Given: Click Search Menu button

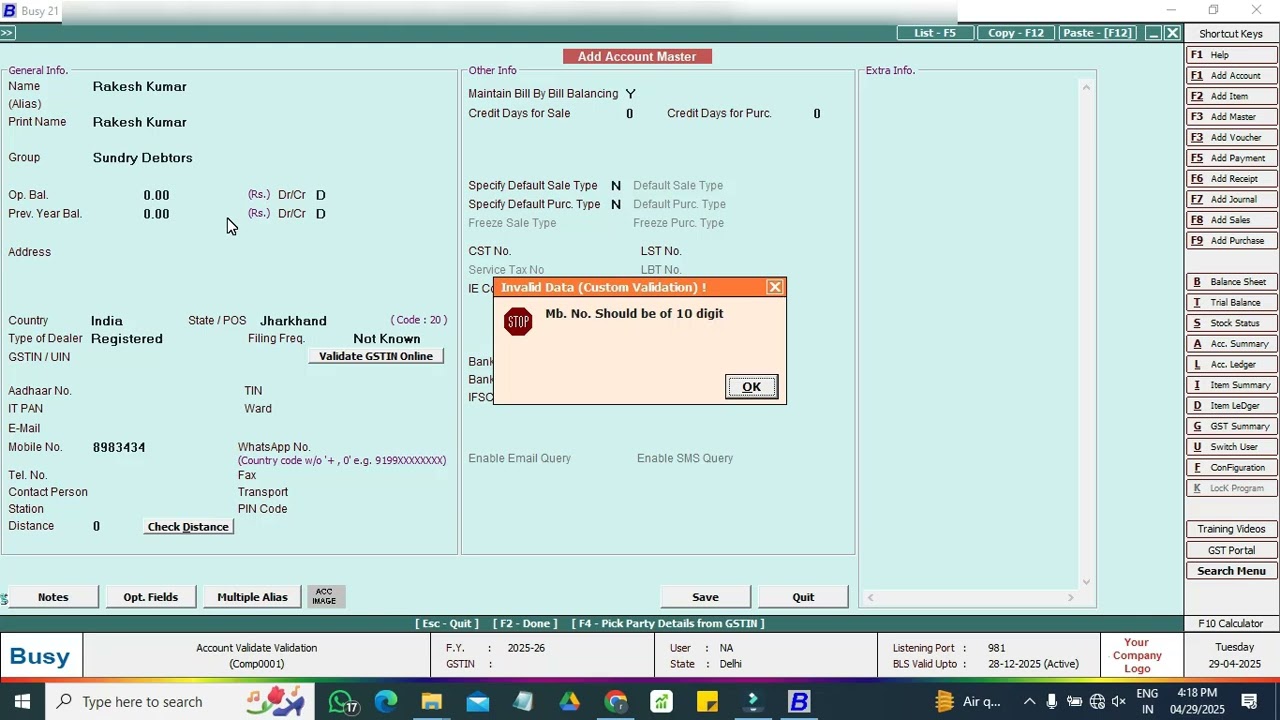Looking at the screenshot, I should click(1231, 571).
